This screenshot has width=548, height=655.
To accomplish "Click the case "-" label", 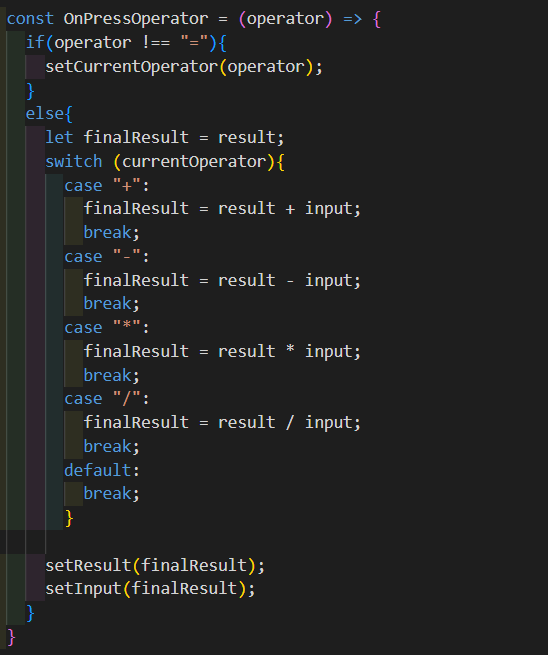I will (x=107, y=256).
